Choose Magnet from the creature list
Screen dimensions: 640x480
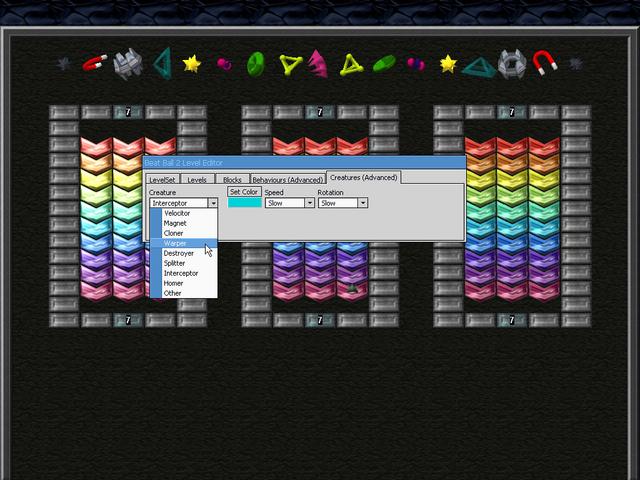[184, 223]
